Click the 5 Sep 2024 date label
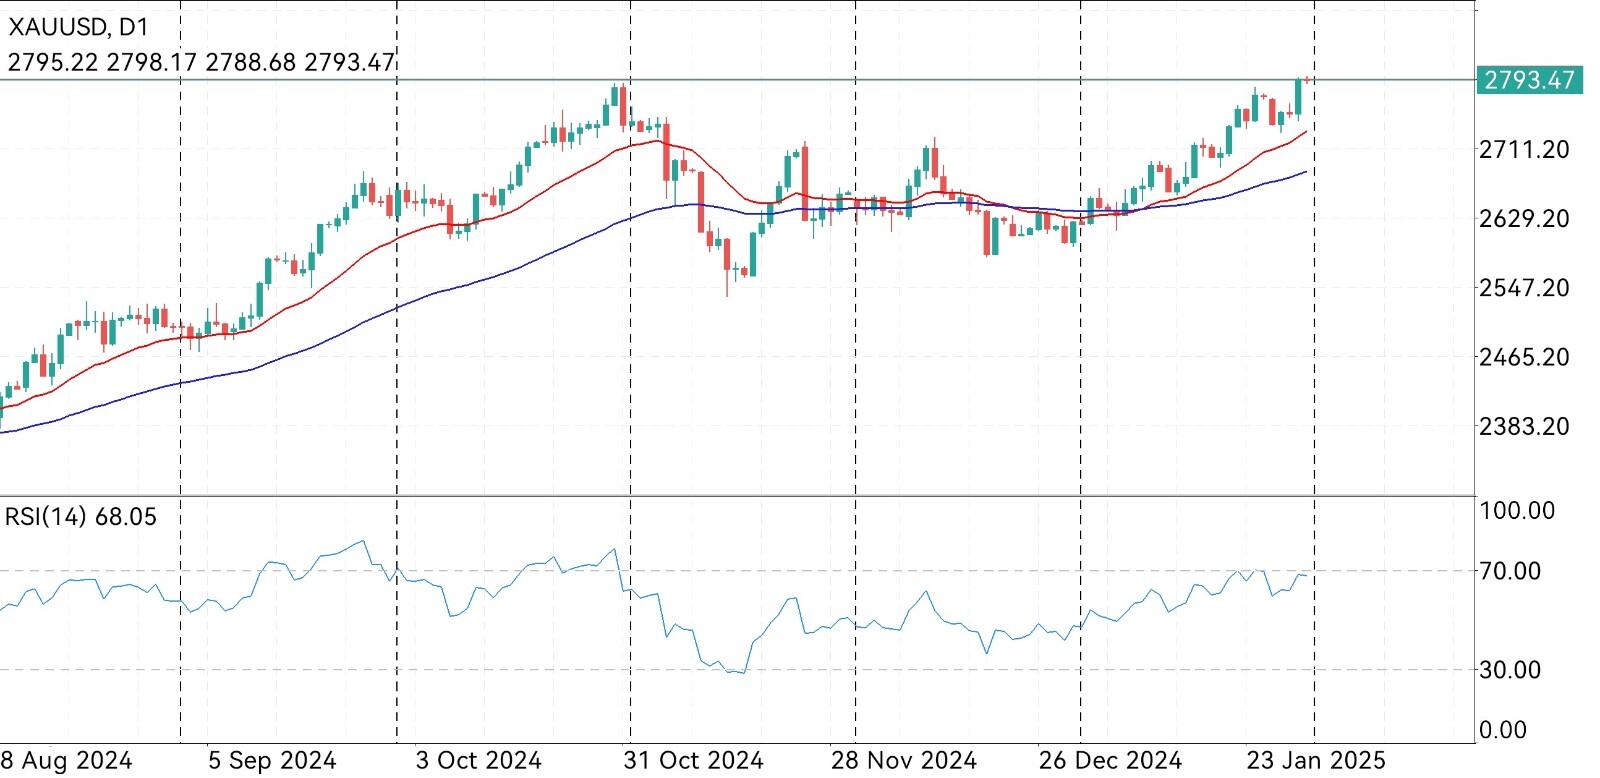Screen dimensions: 1600x778 (x=272, y=761)
